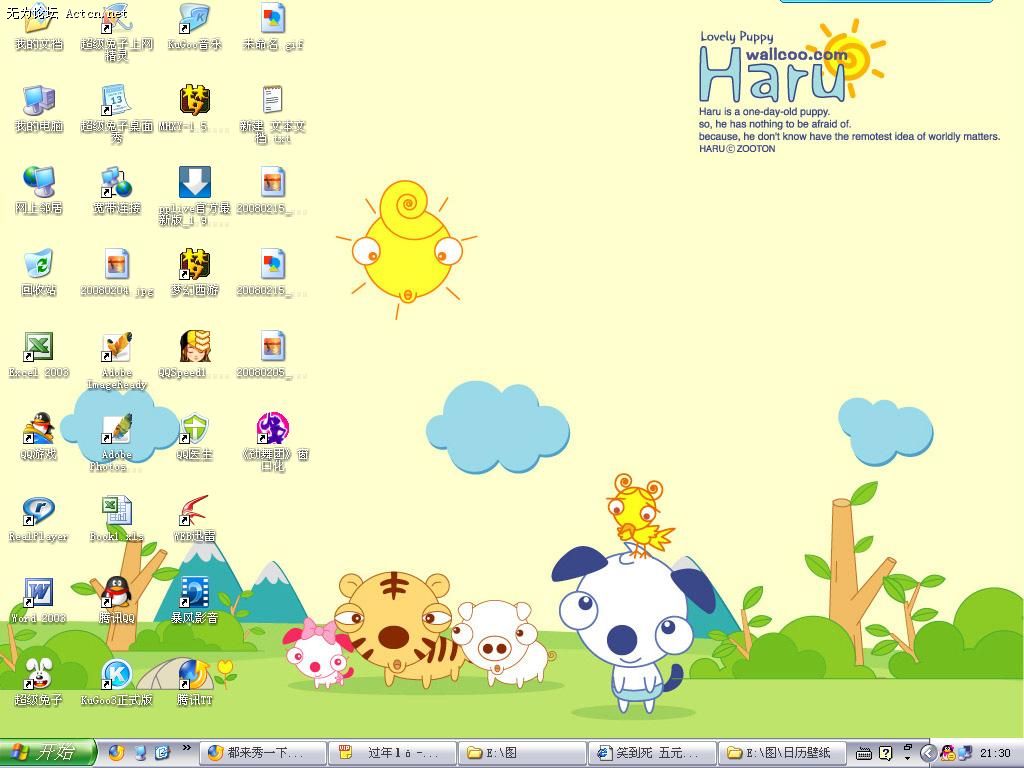Launch KuGoo音乐 desktop shortcut
Image resolution: width=1024 pixels, height=768 pixels.
pyautogui.click(x=195, y=26)
